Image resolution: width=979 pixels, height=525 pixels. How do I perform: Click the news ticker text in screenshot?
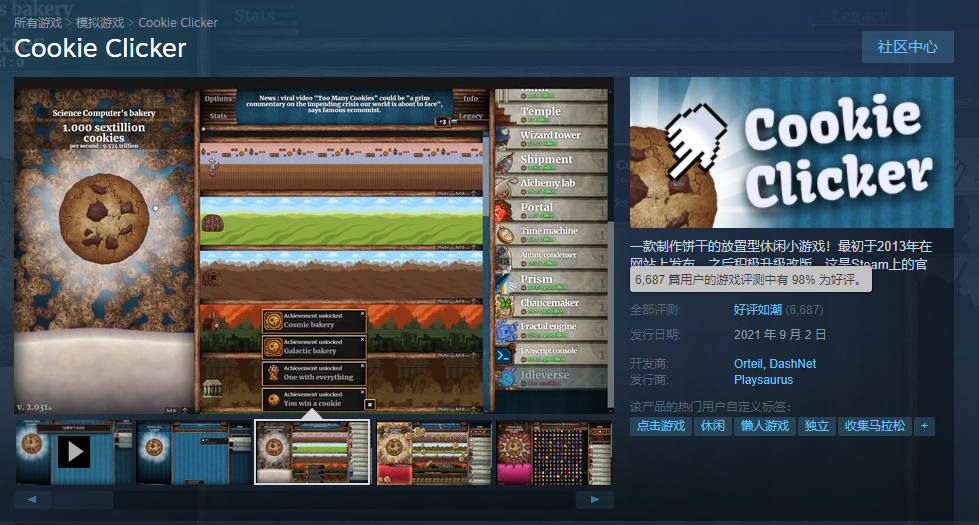(x=345, y=104)
